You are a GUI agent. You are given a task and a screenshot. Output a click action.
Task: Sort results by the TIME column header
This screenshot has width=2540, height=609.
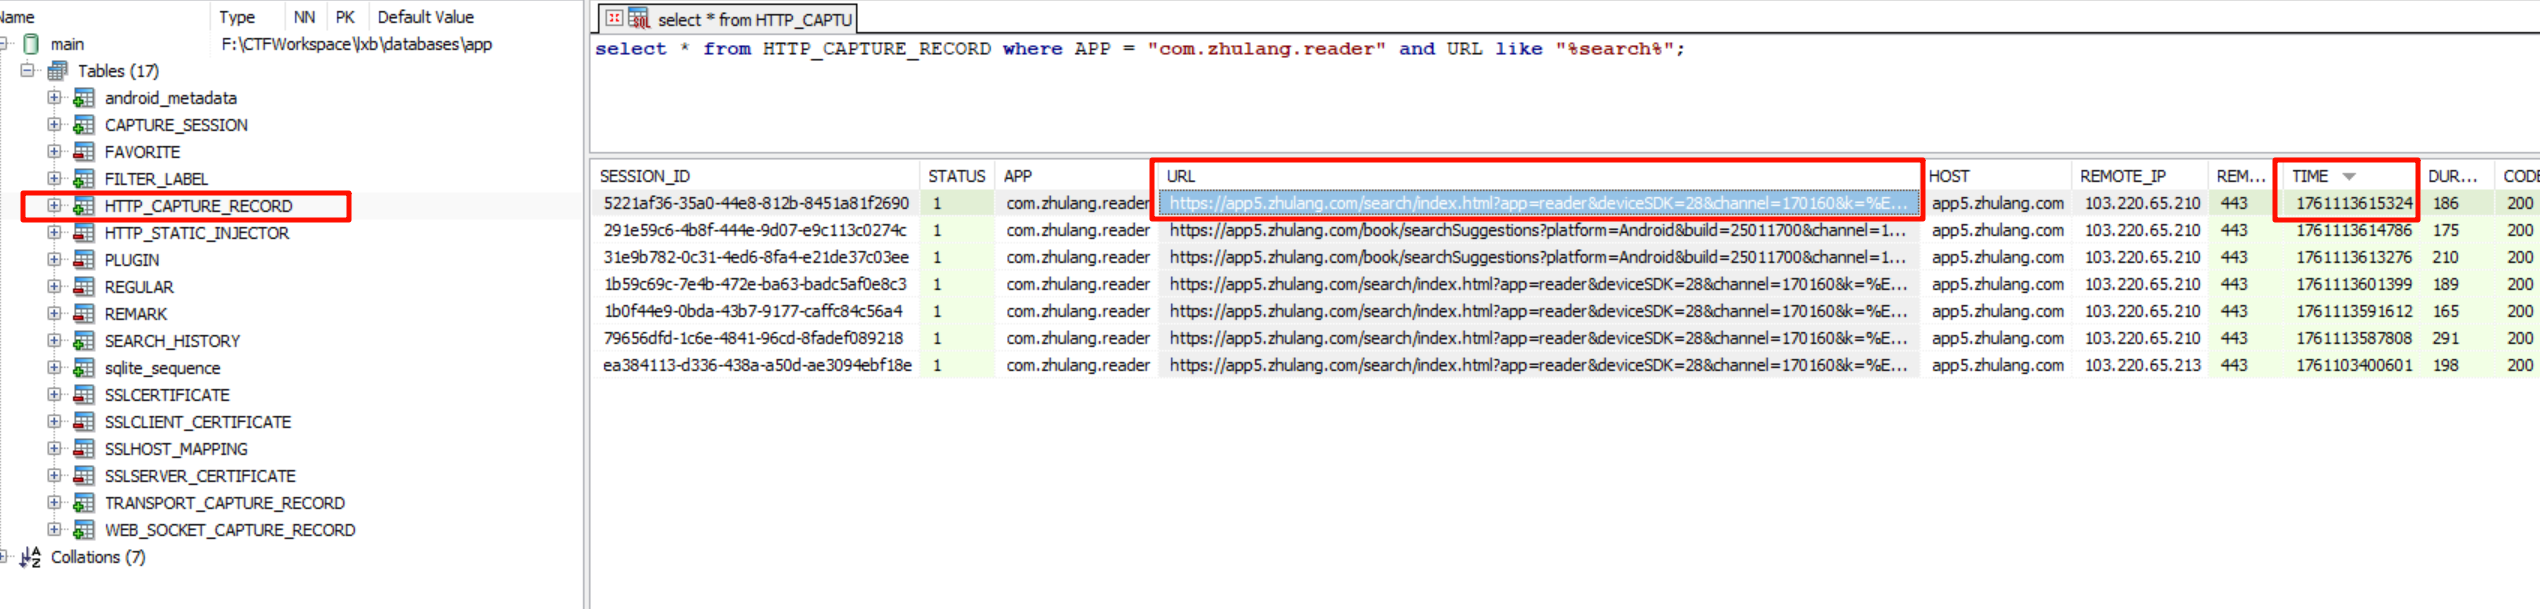pyautogui.click(x=2310, y=176)
